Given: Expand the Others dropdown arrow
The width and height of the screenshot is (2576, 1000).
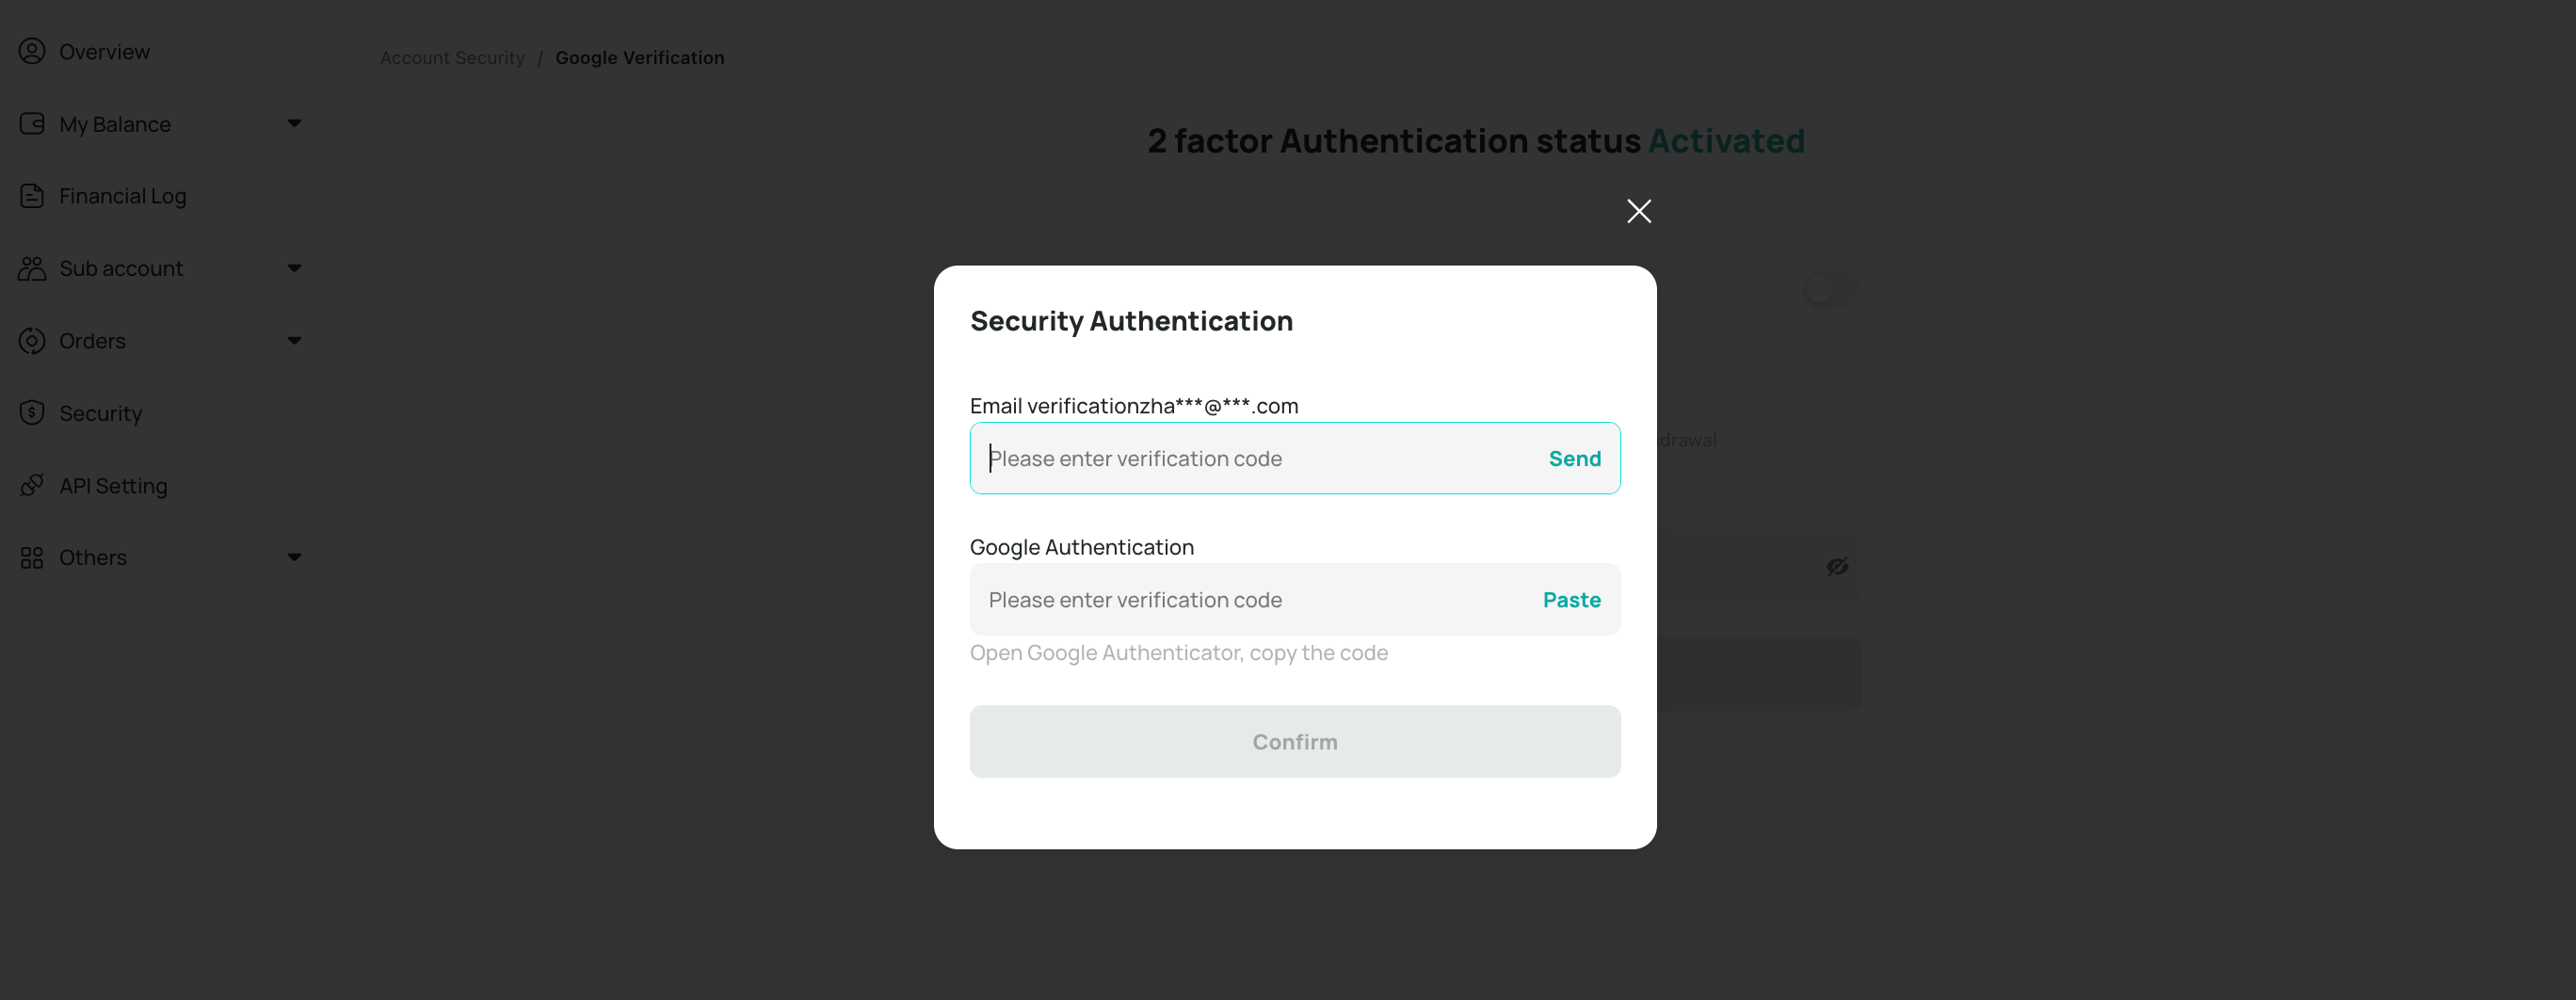Looking at the screenshot, I should pos(294,557).
